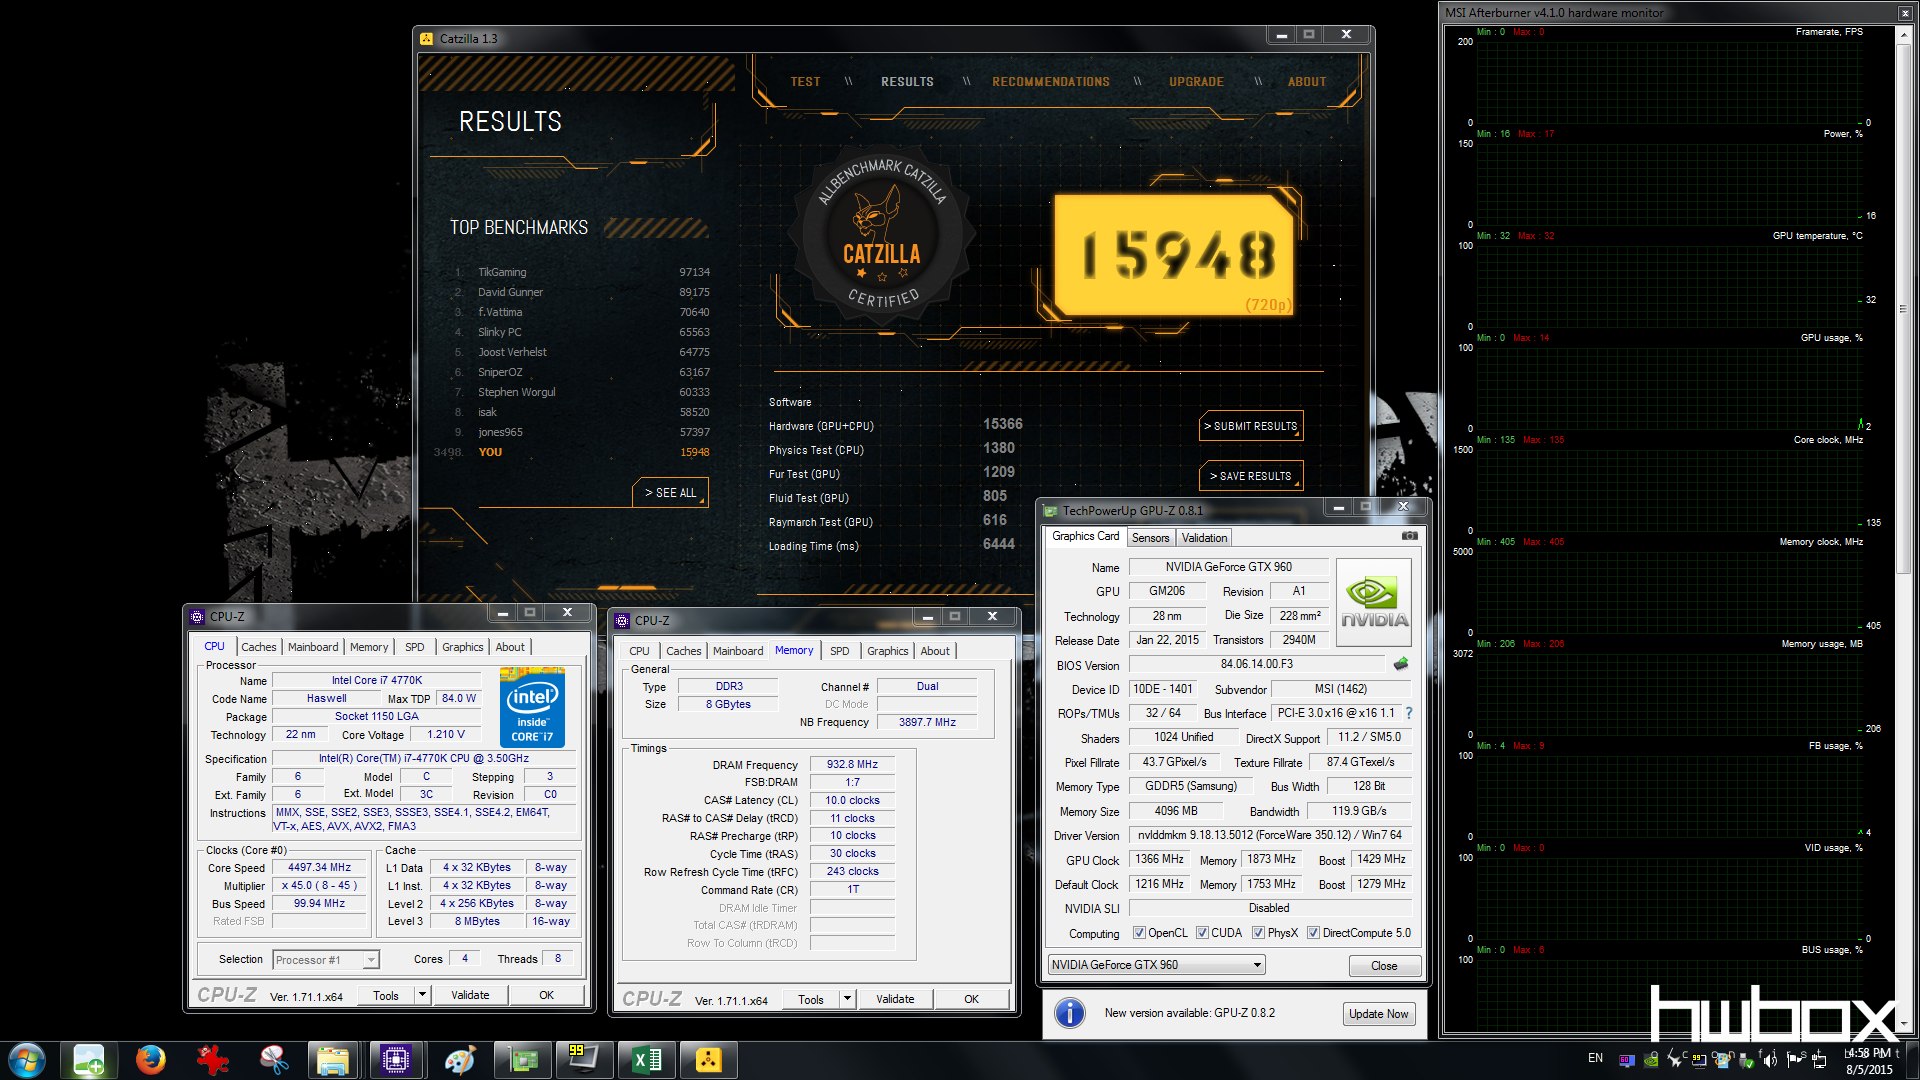Select the David Gunner benchmark entry
Viewport: 1920px width, 1080px height.
(x=582, y=292)
